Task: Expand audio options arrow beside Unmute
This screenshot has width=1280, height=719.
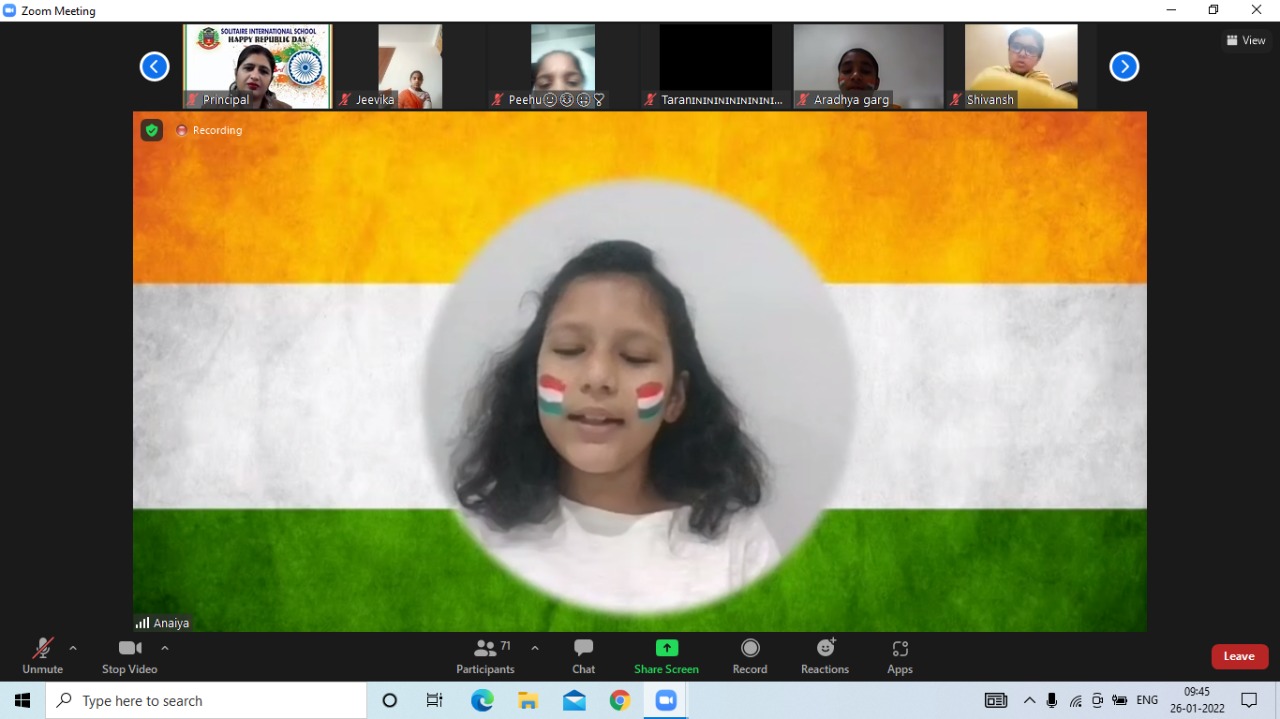Action: pyautogui.click(x=73, y=648)
